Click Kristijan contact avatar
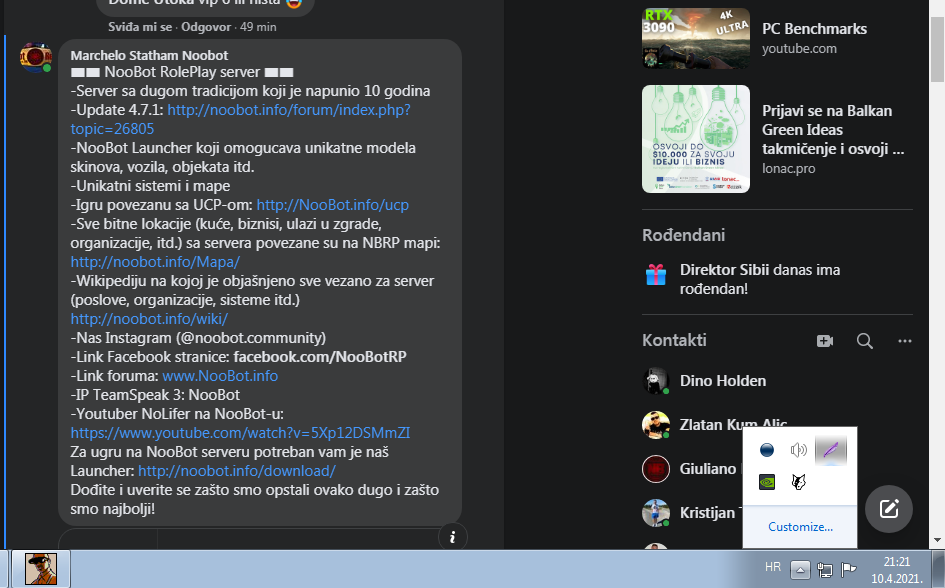 pos(656,513)
